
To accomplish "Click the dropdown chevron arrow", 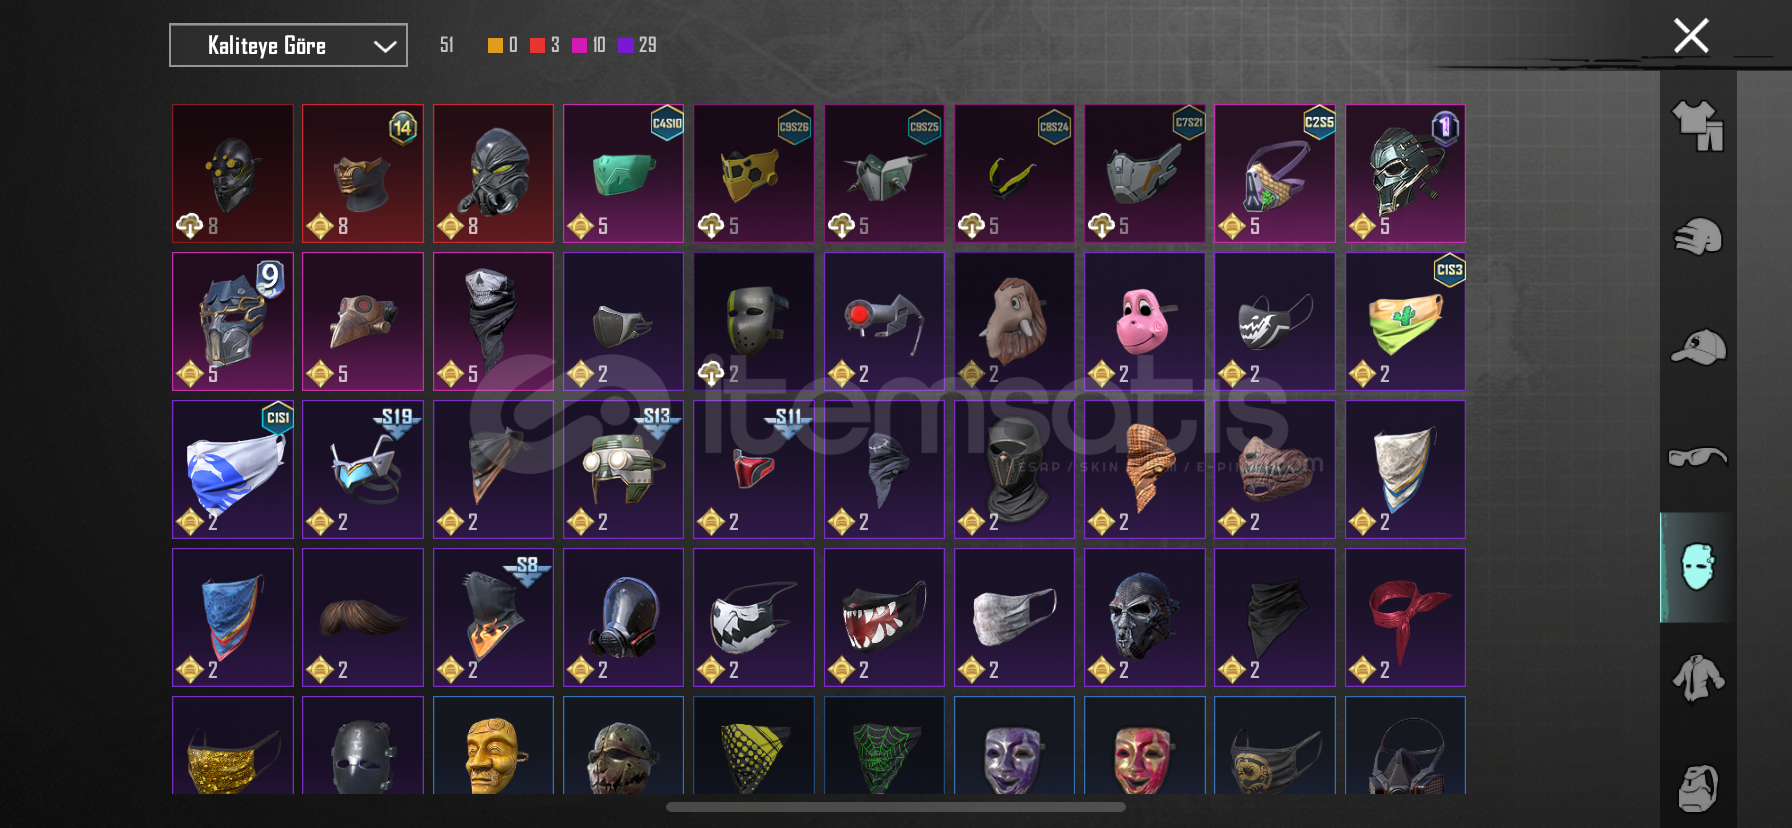I will 385,46.
